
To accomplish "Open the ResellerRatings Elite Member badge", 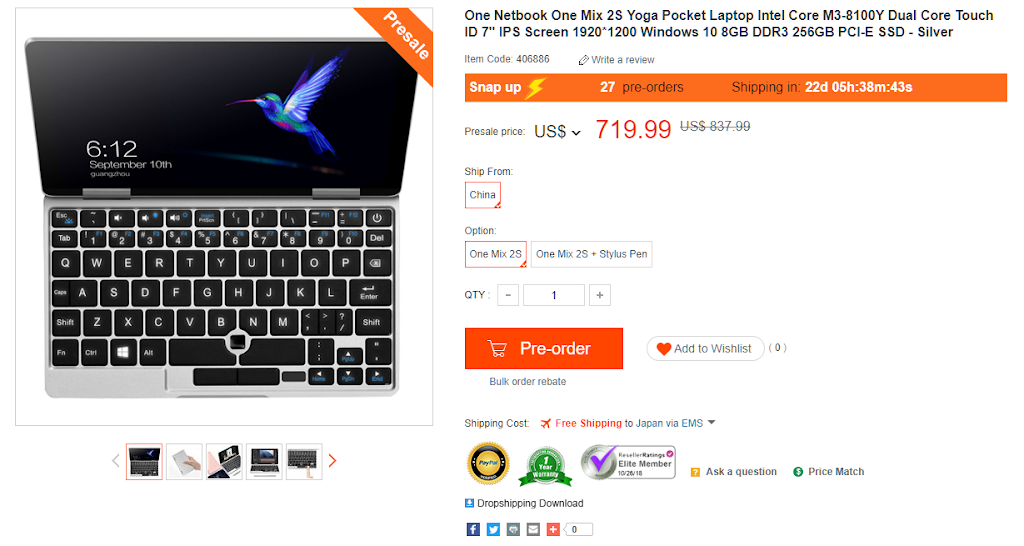I will [628, 462].
